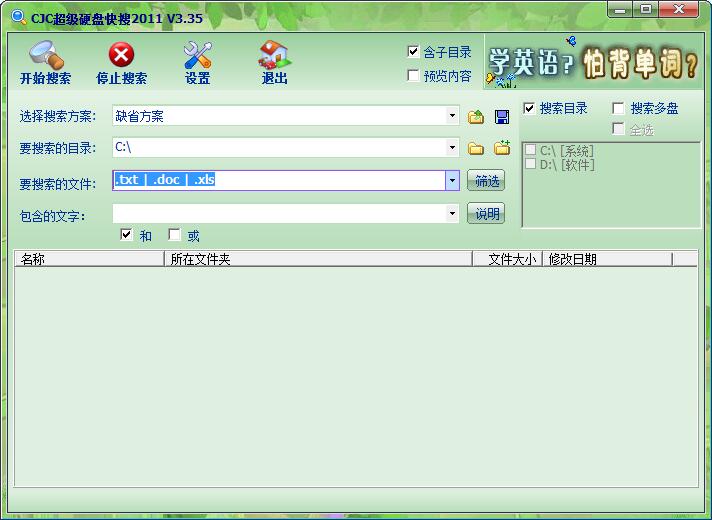Screen dimensions: 712x520
Task: Open 设置 settings tools icon
Action: (x=198, y=55)
